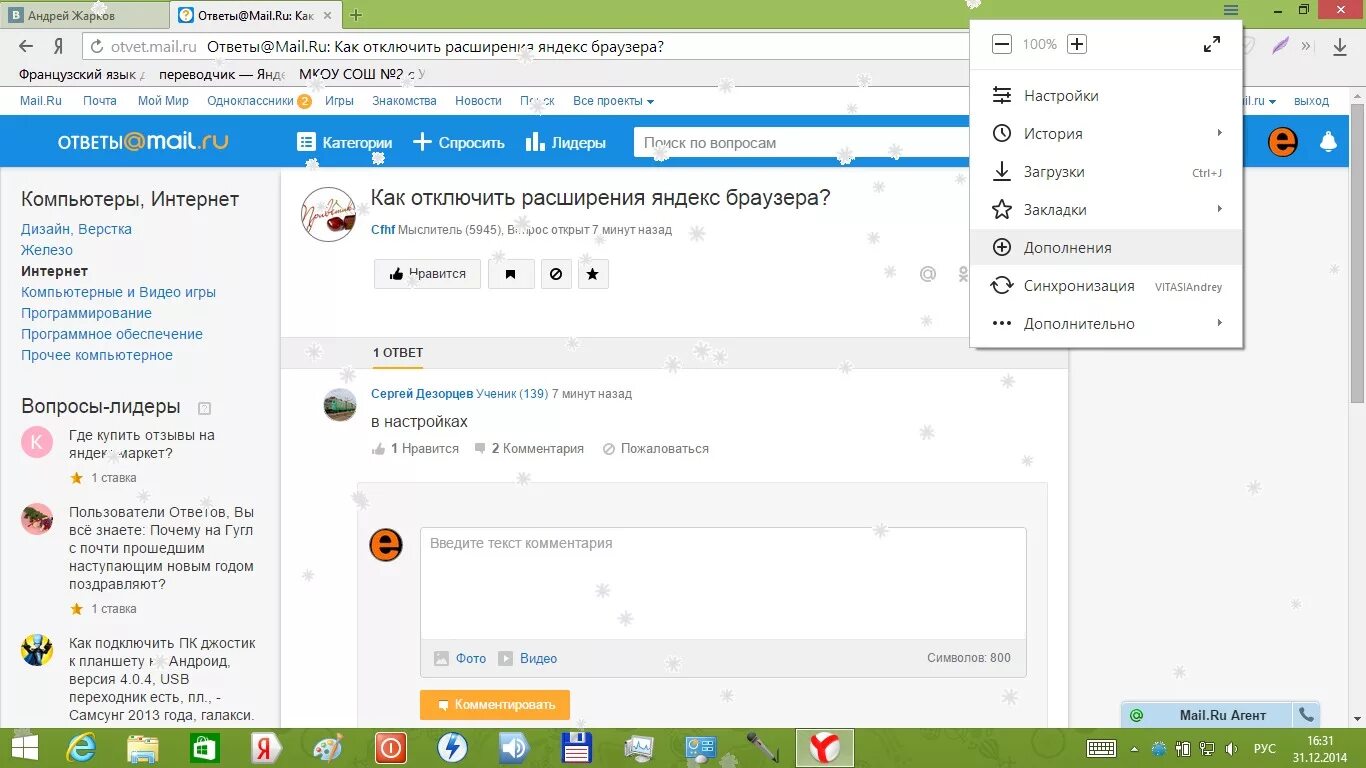The image size is (1366, 768).
Task: Click the Поиск по вопросам search field
Action: click(800, 142)
